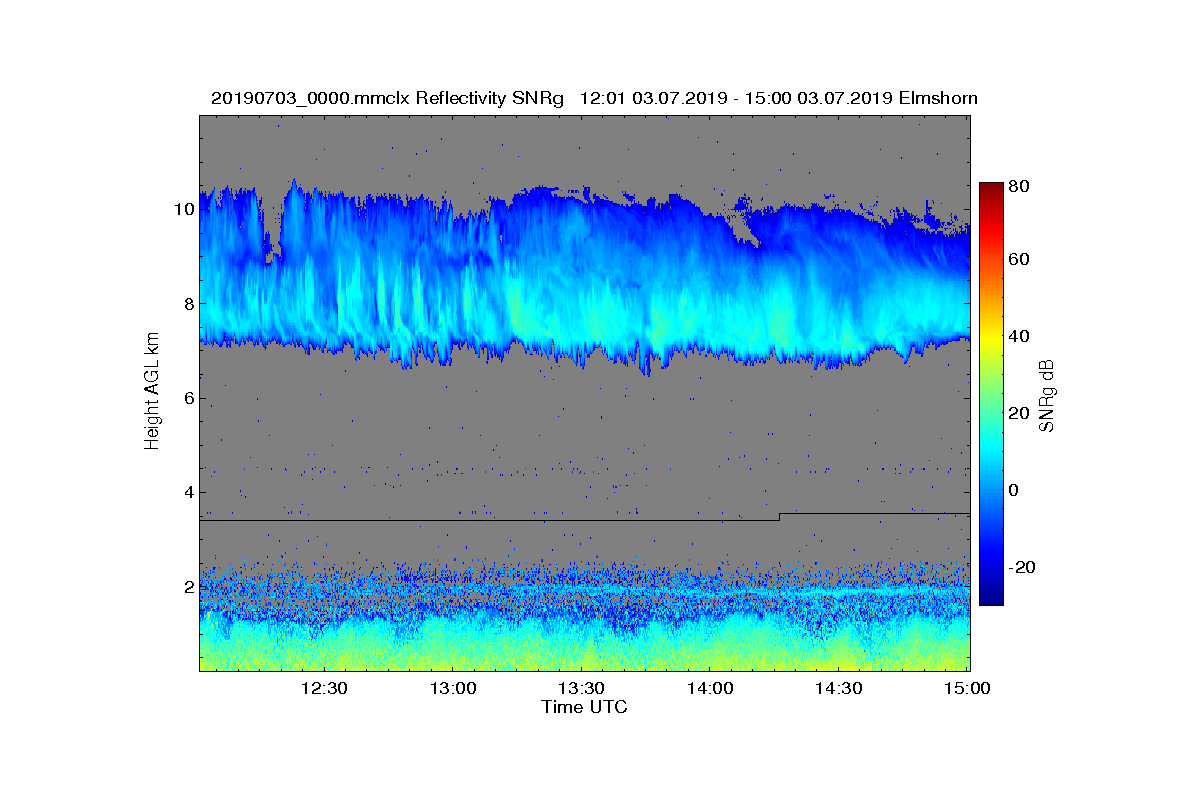Click the dark blue bottom of the colorbar
Image resolution: width=1200 pixels, height=800 pixels.
990,597
